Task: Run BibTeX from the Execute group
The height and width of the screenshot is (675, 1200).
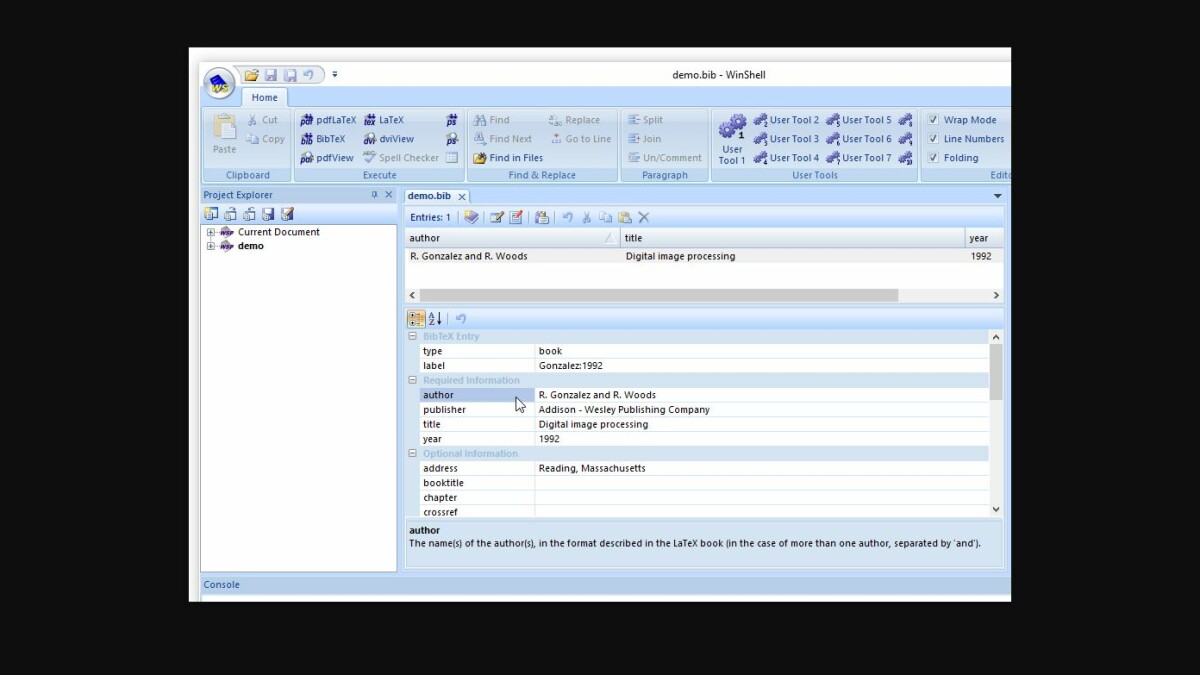Action: (x=323, y=139)
